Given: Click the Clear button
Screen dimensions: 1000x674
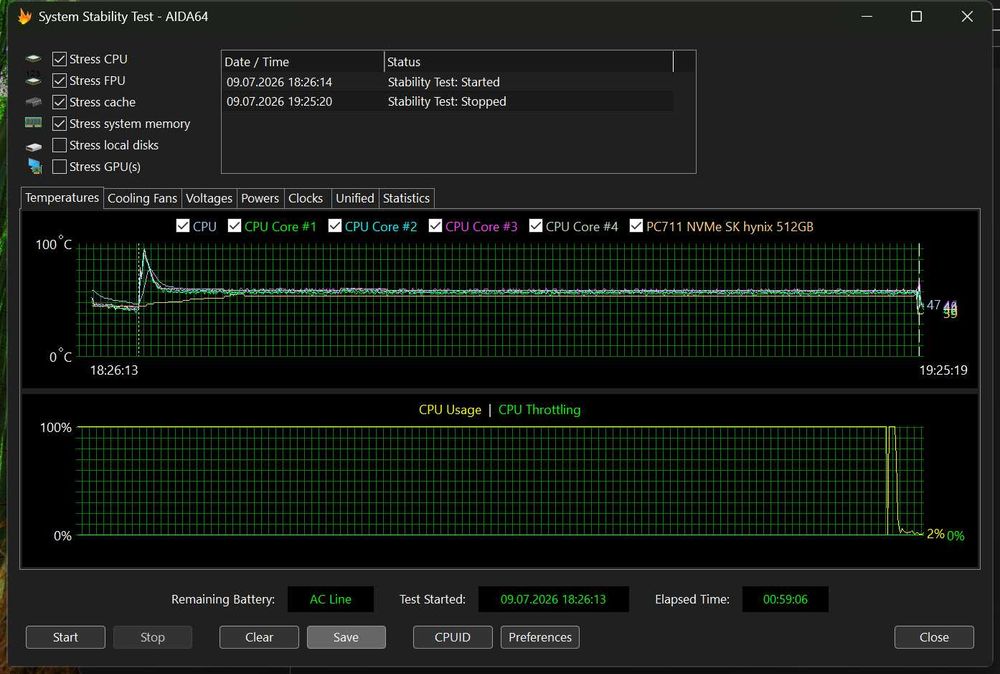Looking at the screenshot, I should pos(259,637).
